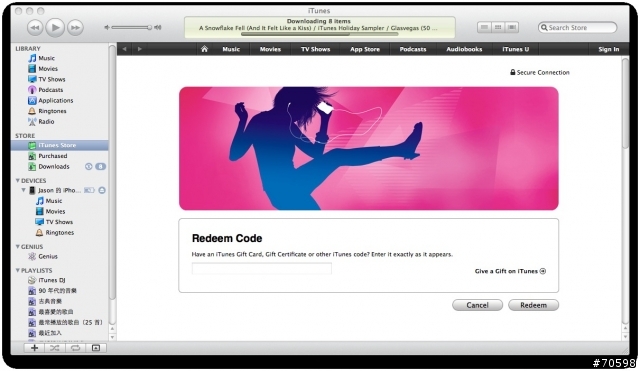
Task: Click the search magnifier icon
Action: 544,27
